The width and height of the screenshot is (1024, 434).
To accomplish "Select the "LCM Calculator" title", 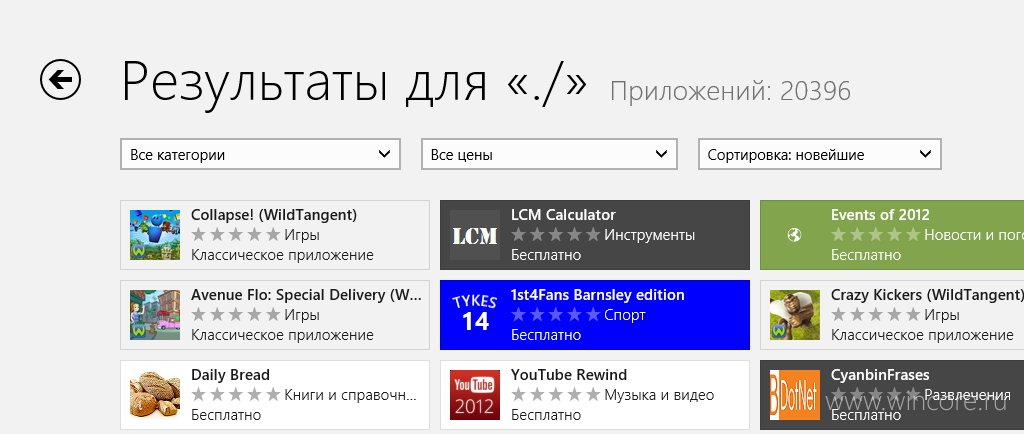I will point(563,215).
